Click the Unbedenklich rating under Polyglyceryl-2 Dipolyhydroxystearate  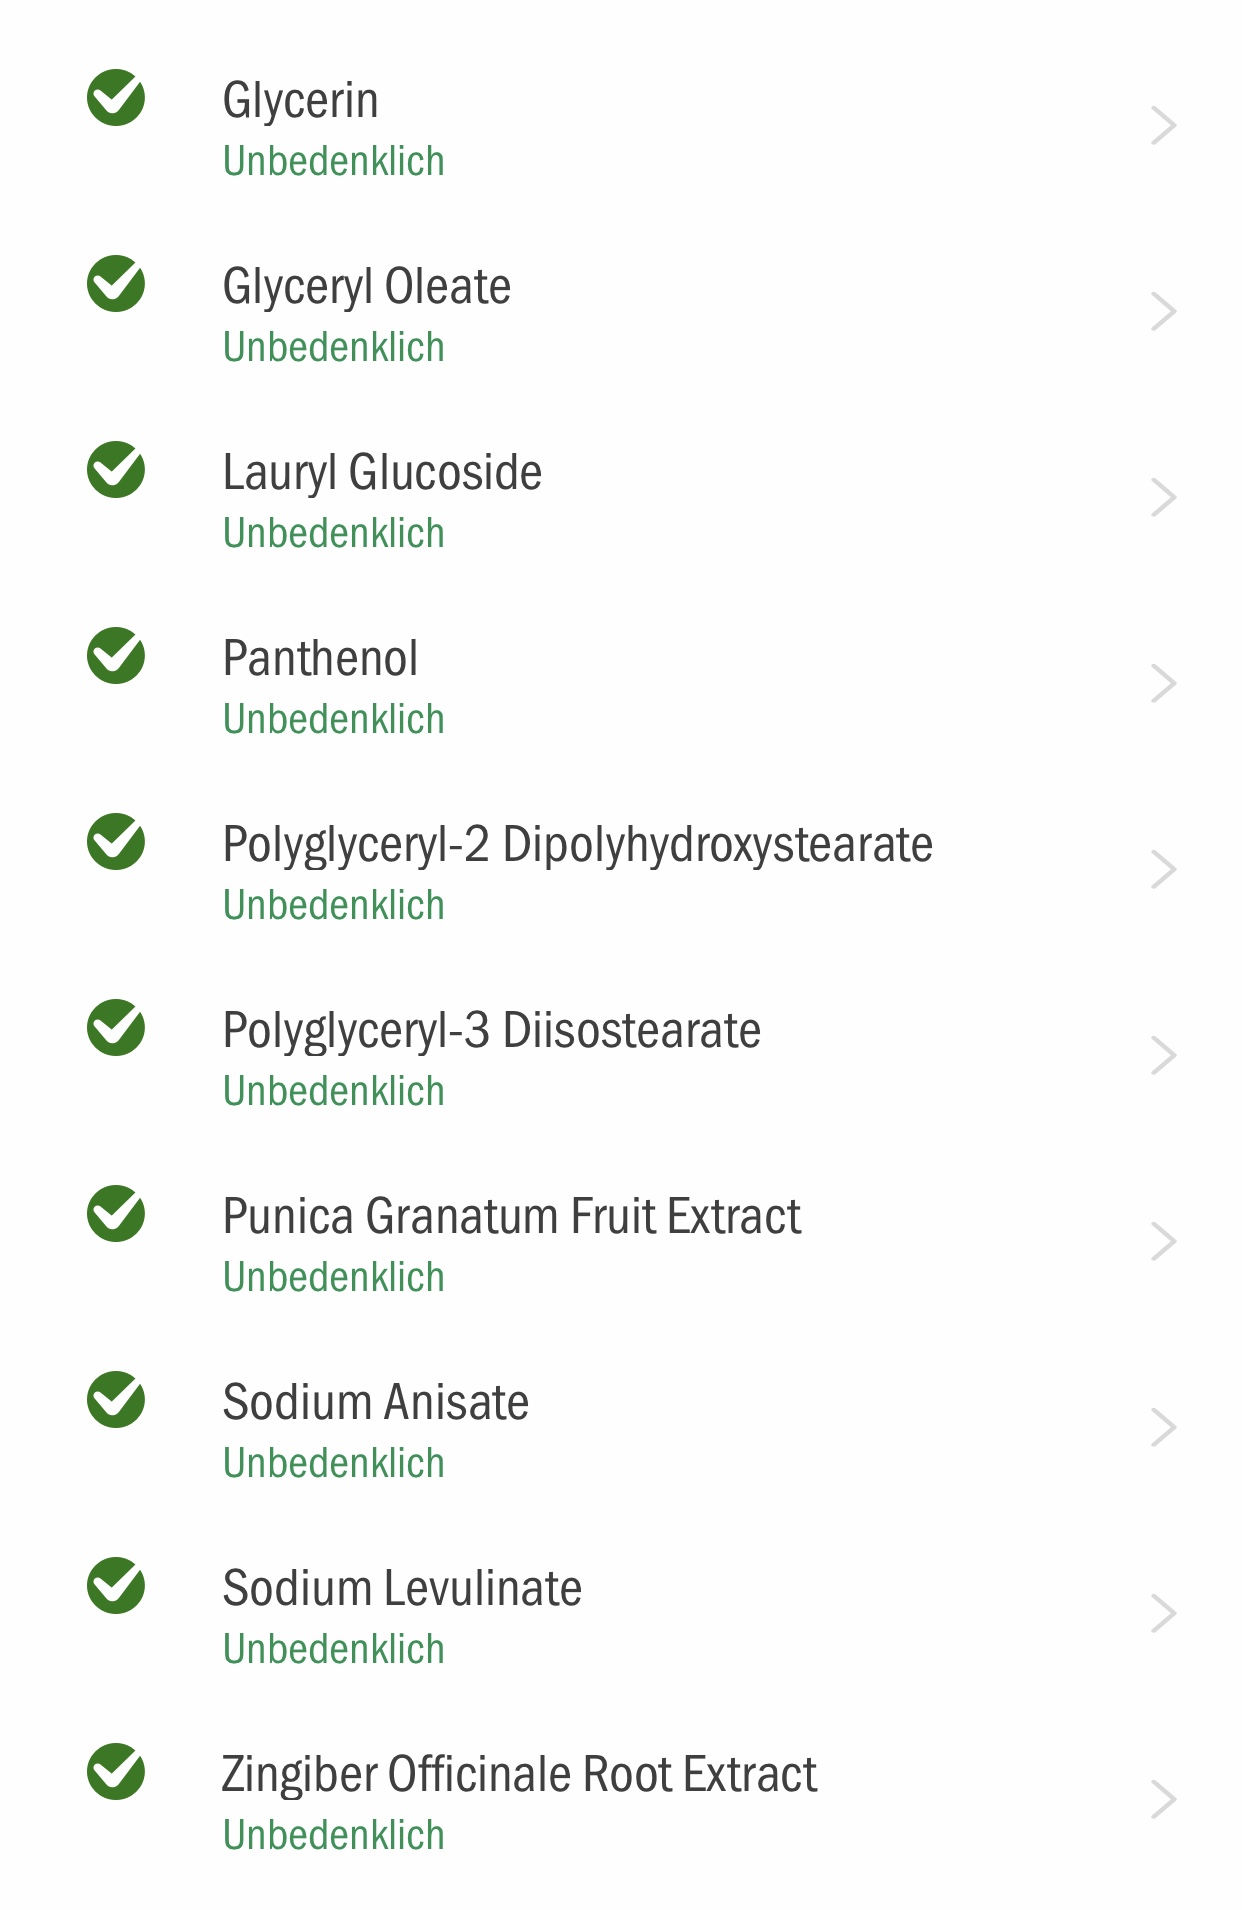click(x=333, y=906)
